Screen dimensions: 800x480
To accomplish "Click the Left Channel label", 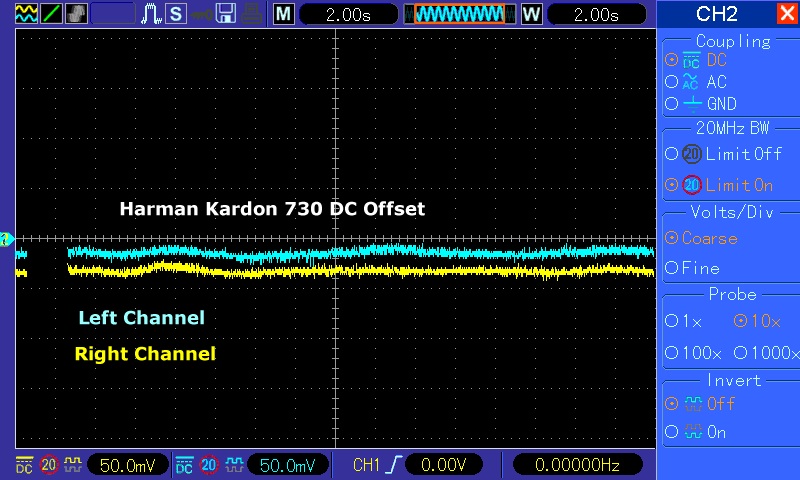I will coord(141,318).
